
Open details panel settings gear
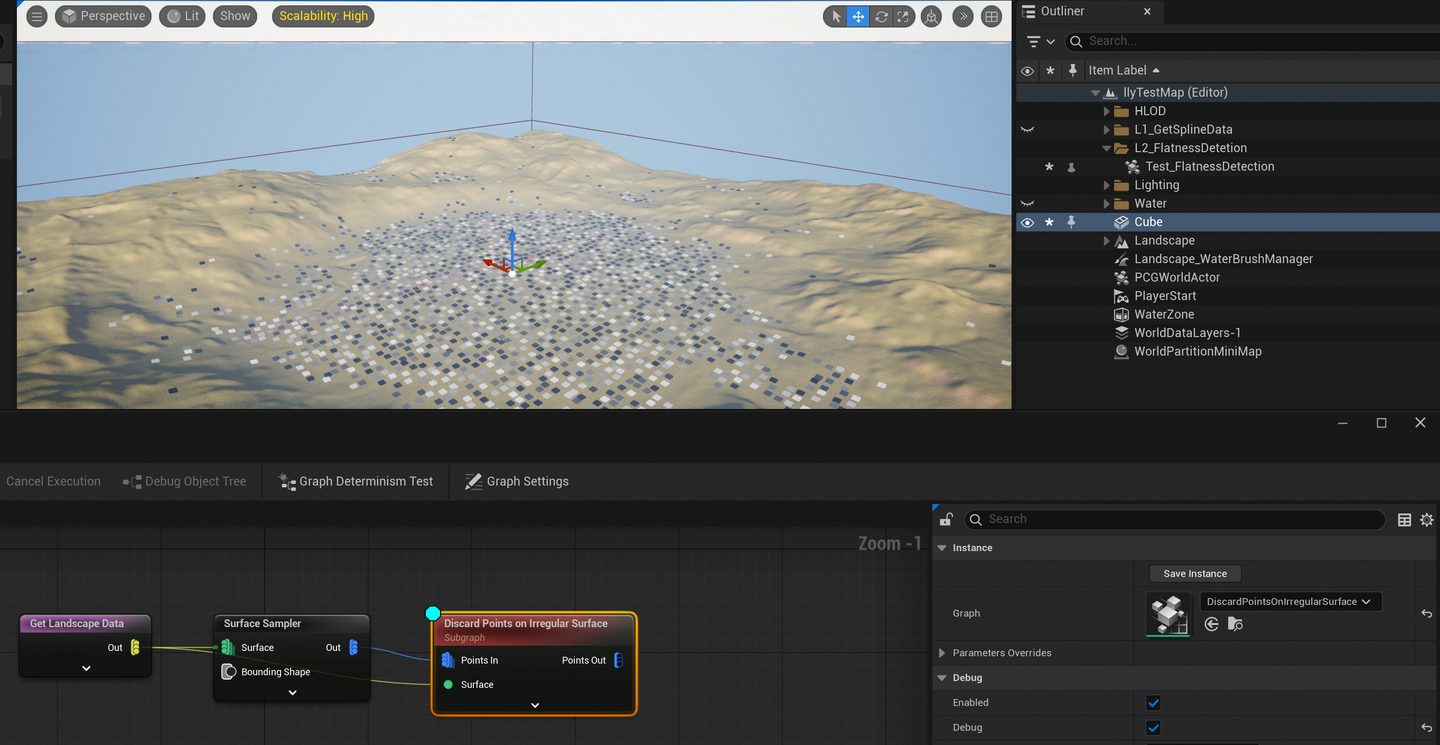[1426, 519]
